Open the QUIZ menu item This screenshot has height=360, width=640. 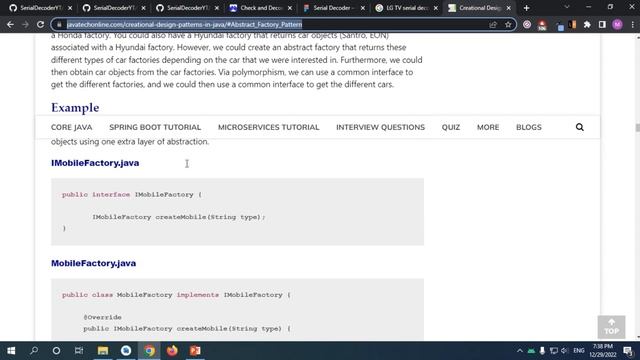451,127
